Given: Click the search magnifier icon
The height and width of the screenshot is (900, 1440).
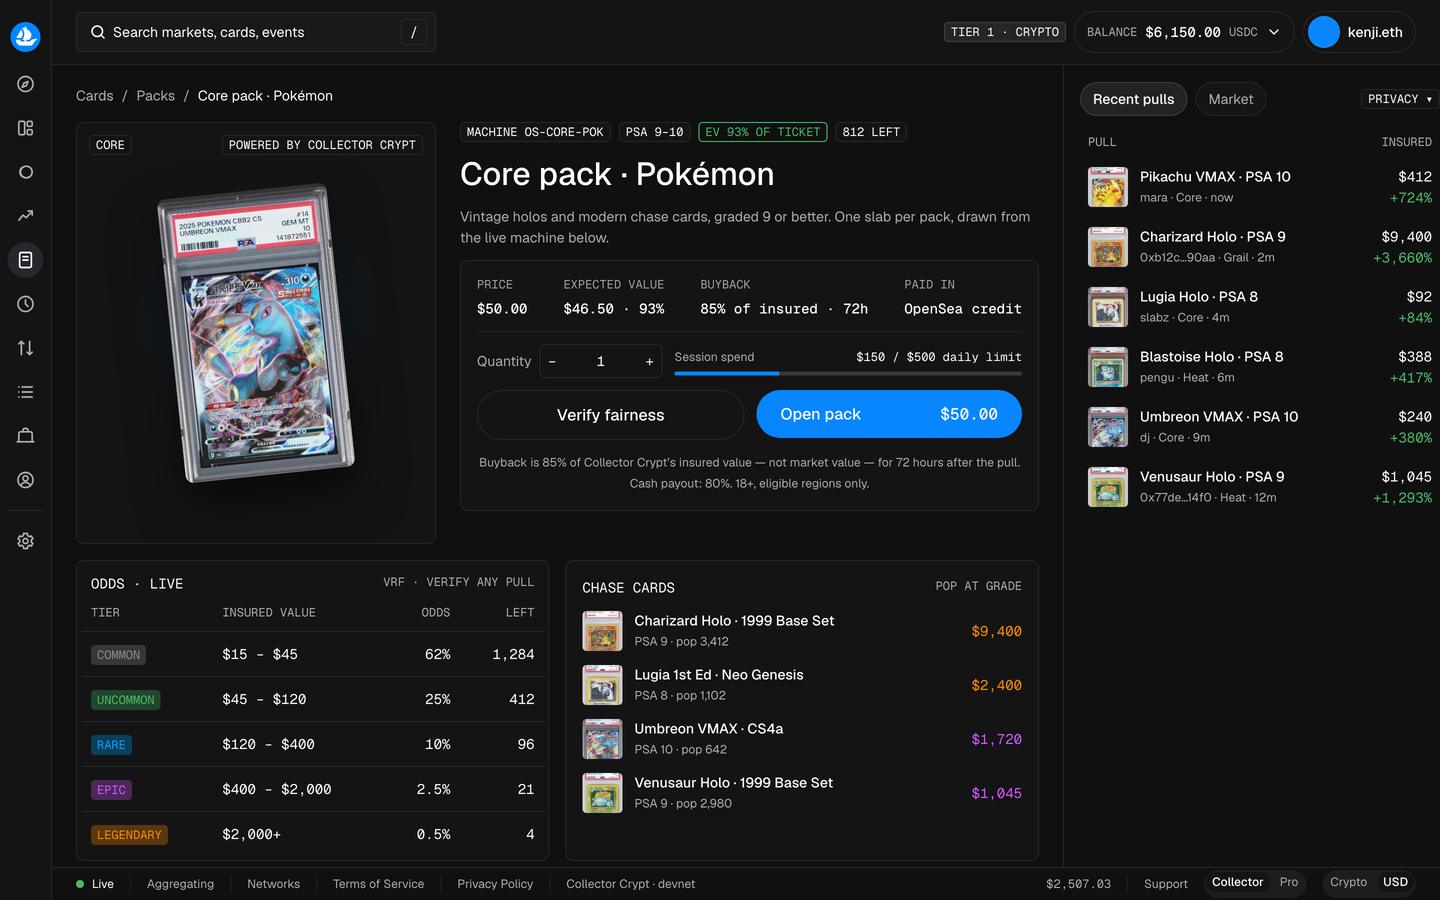Looking at the screenshot, I should pyautogui.click(x=98, y=32).
